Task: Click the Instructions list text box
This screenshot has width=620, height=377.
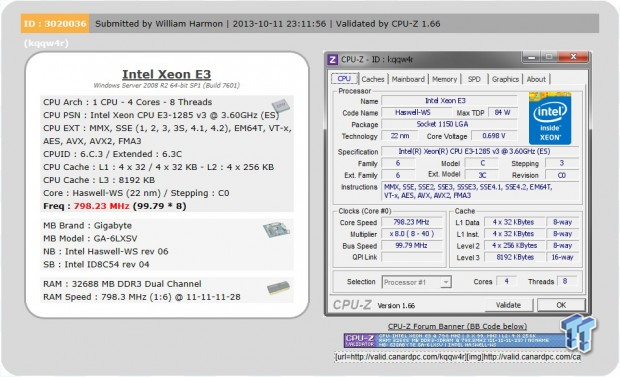Action: click(x=480, y=191)
